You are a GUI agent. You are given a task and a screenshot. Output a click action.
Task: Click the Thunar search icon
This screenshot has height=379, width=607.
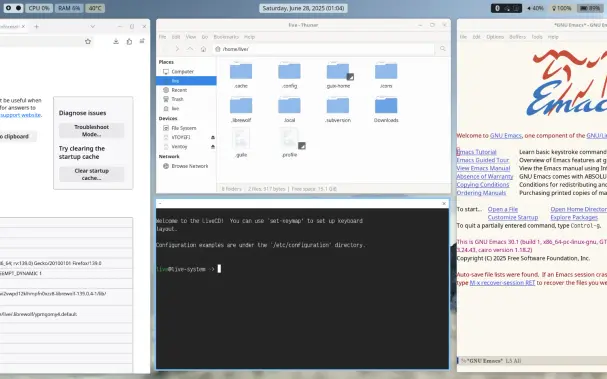(x=442, y=49)
